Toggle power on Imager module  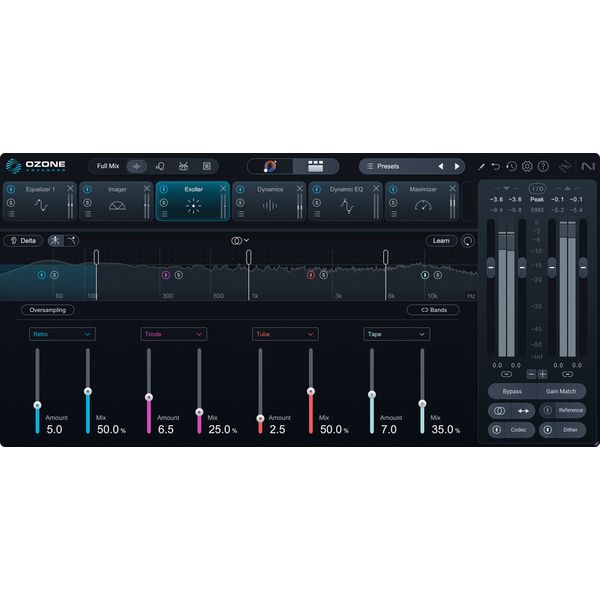click(88, 189)
